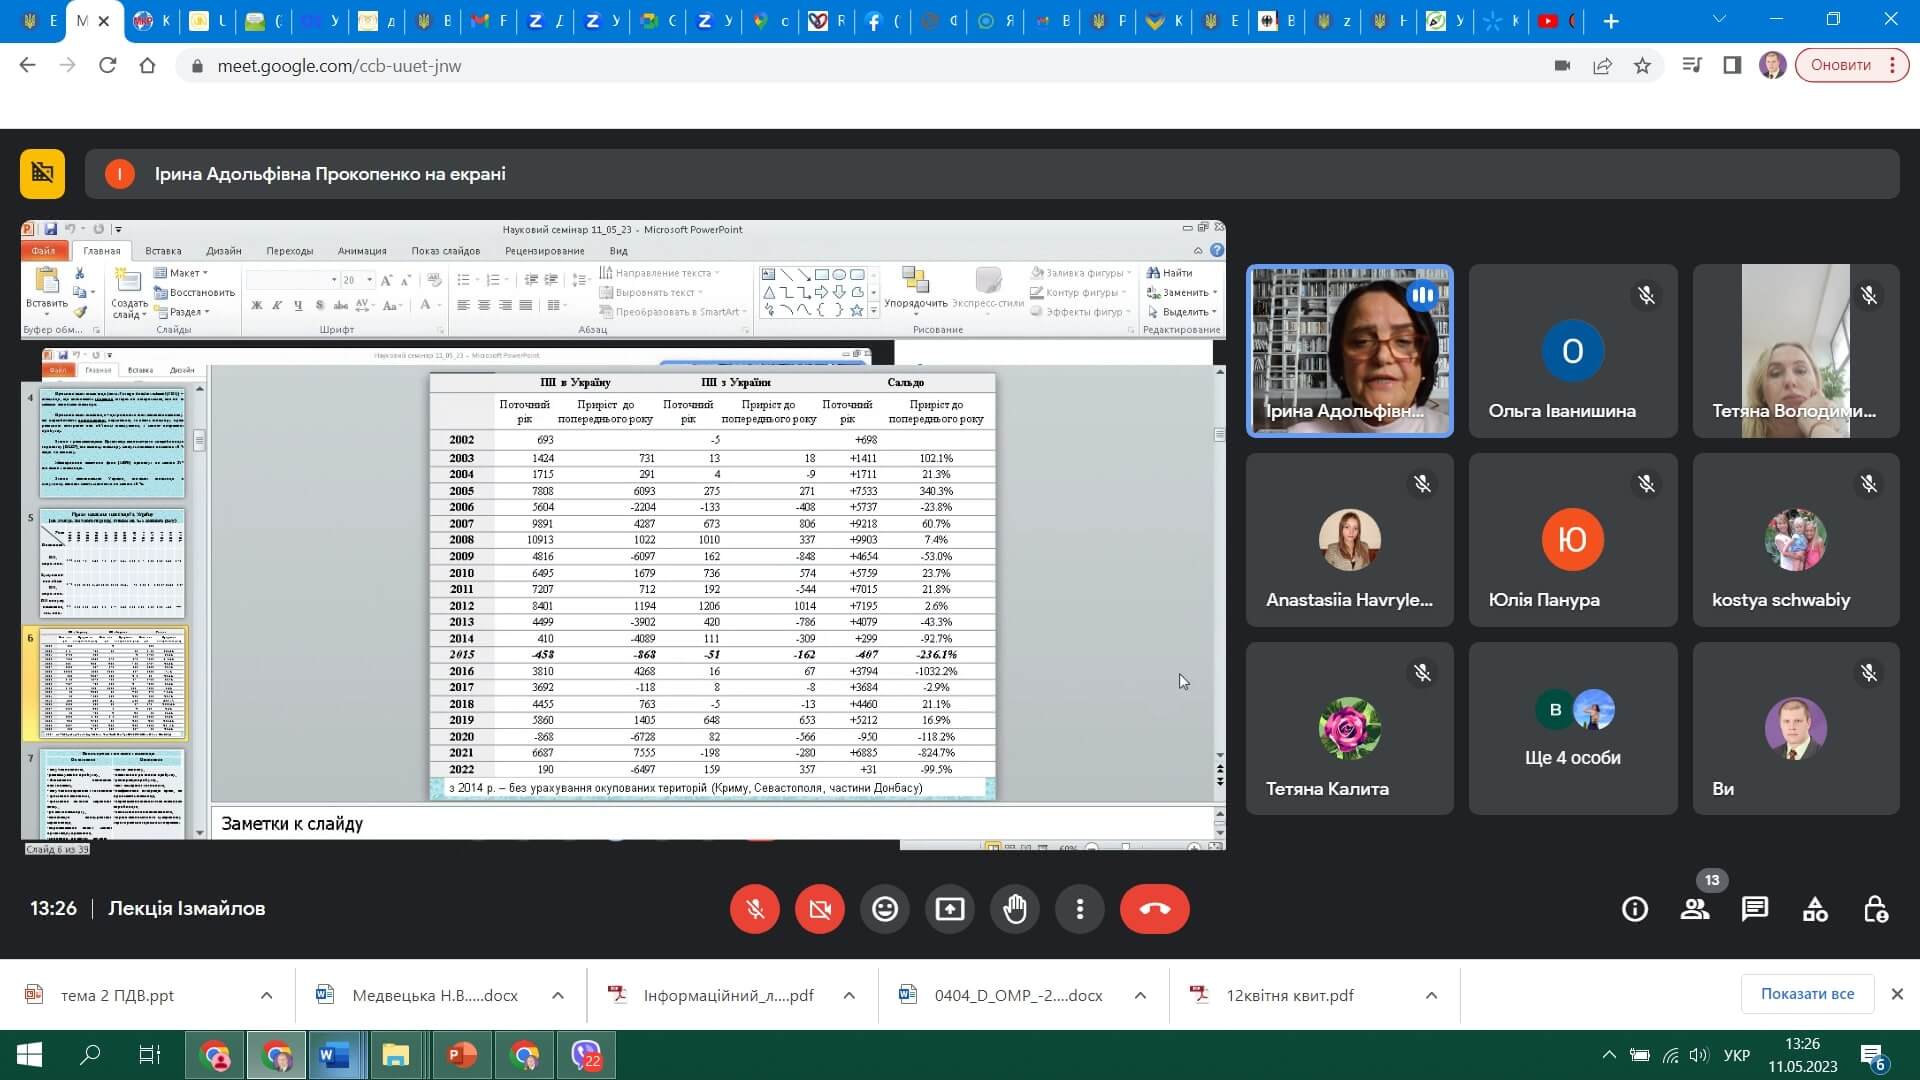
Task: Open the Ще 4 особи tile
Action: click(x=1572, y=728)
